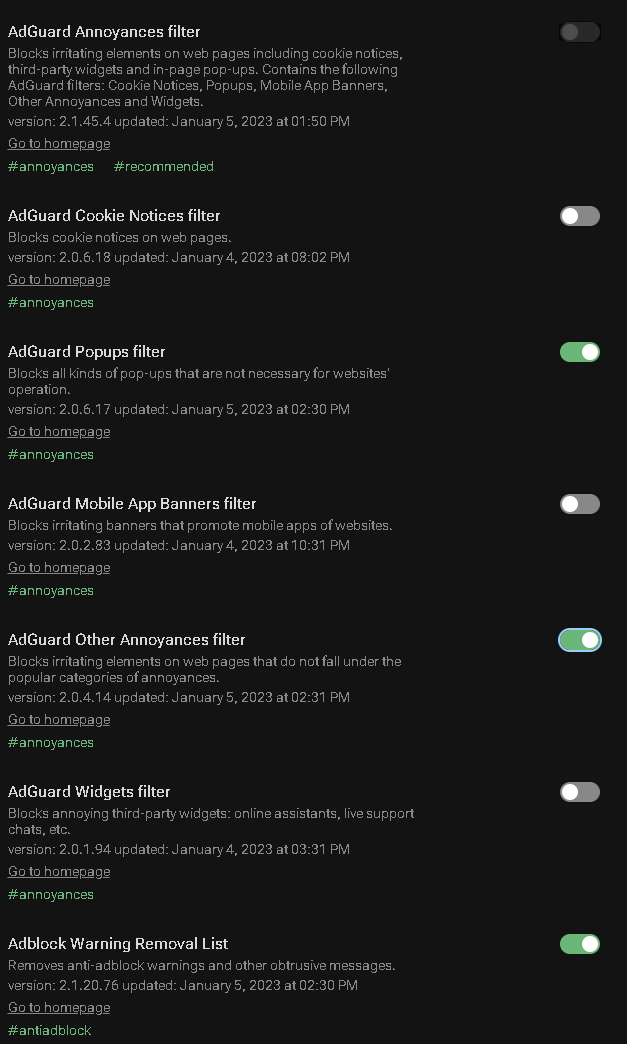Open homepage of AdGuard Mobile App Banners filter
Screen dimensions: 627x1044
(x=58, y=567)
